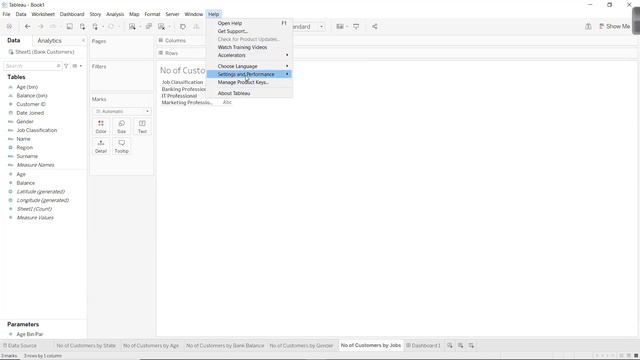This screenshot has height=360, width=640.
Task: Click the Columns shelf
Action: (x=396, y=40)
